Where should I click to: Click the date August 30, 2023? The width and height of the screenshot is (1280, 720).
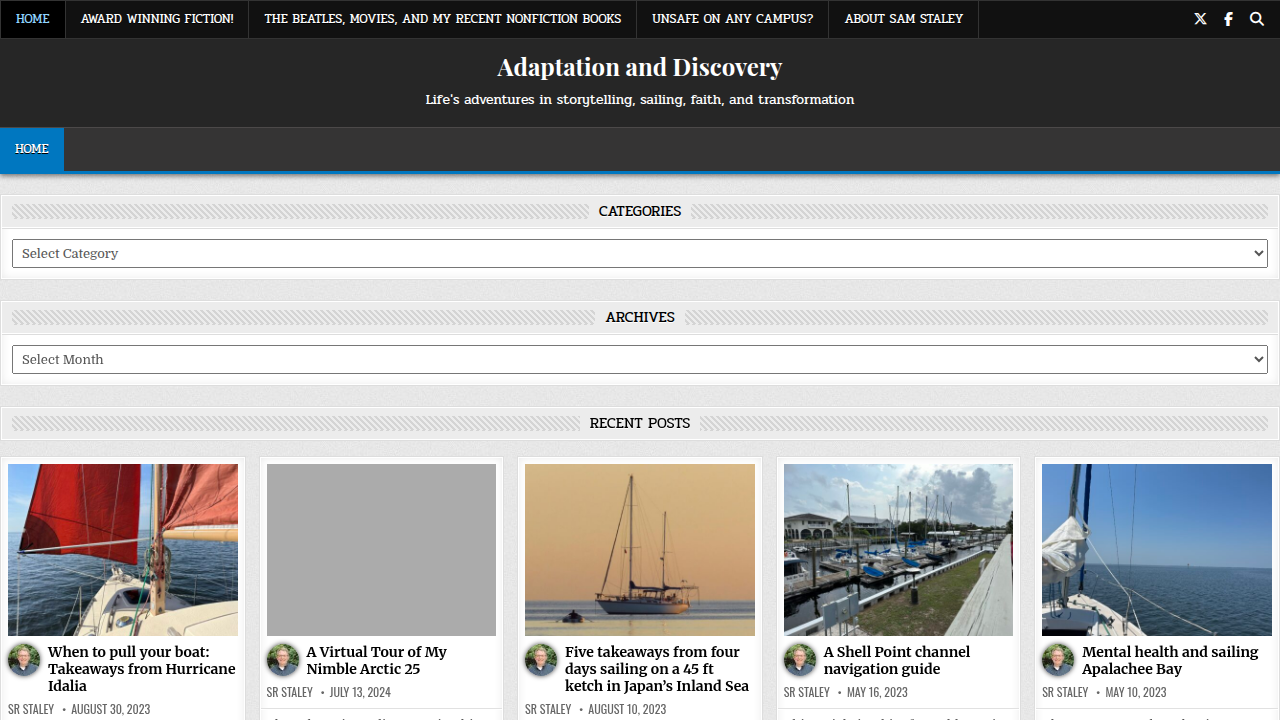[x=110, y=709]
